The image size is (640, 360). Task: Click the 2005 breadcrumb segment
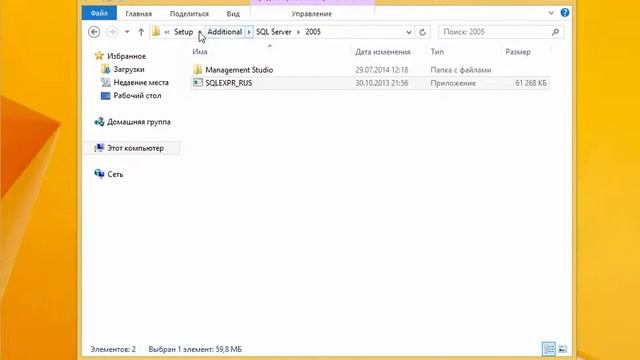pyautogui.click(x=313, y=32)
